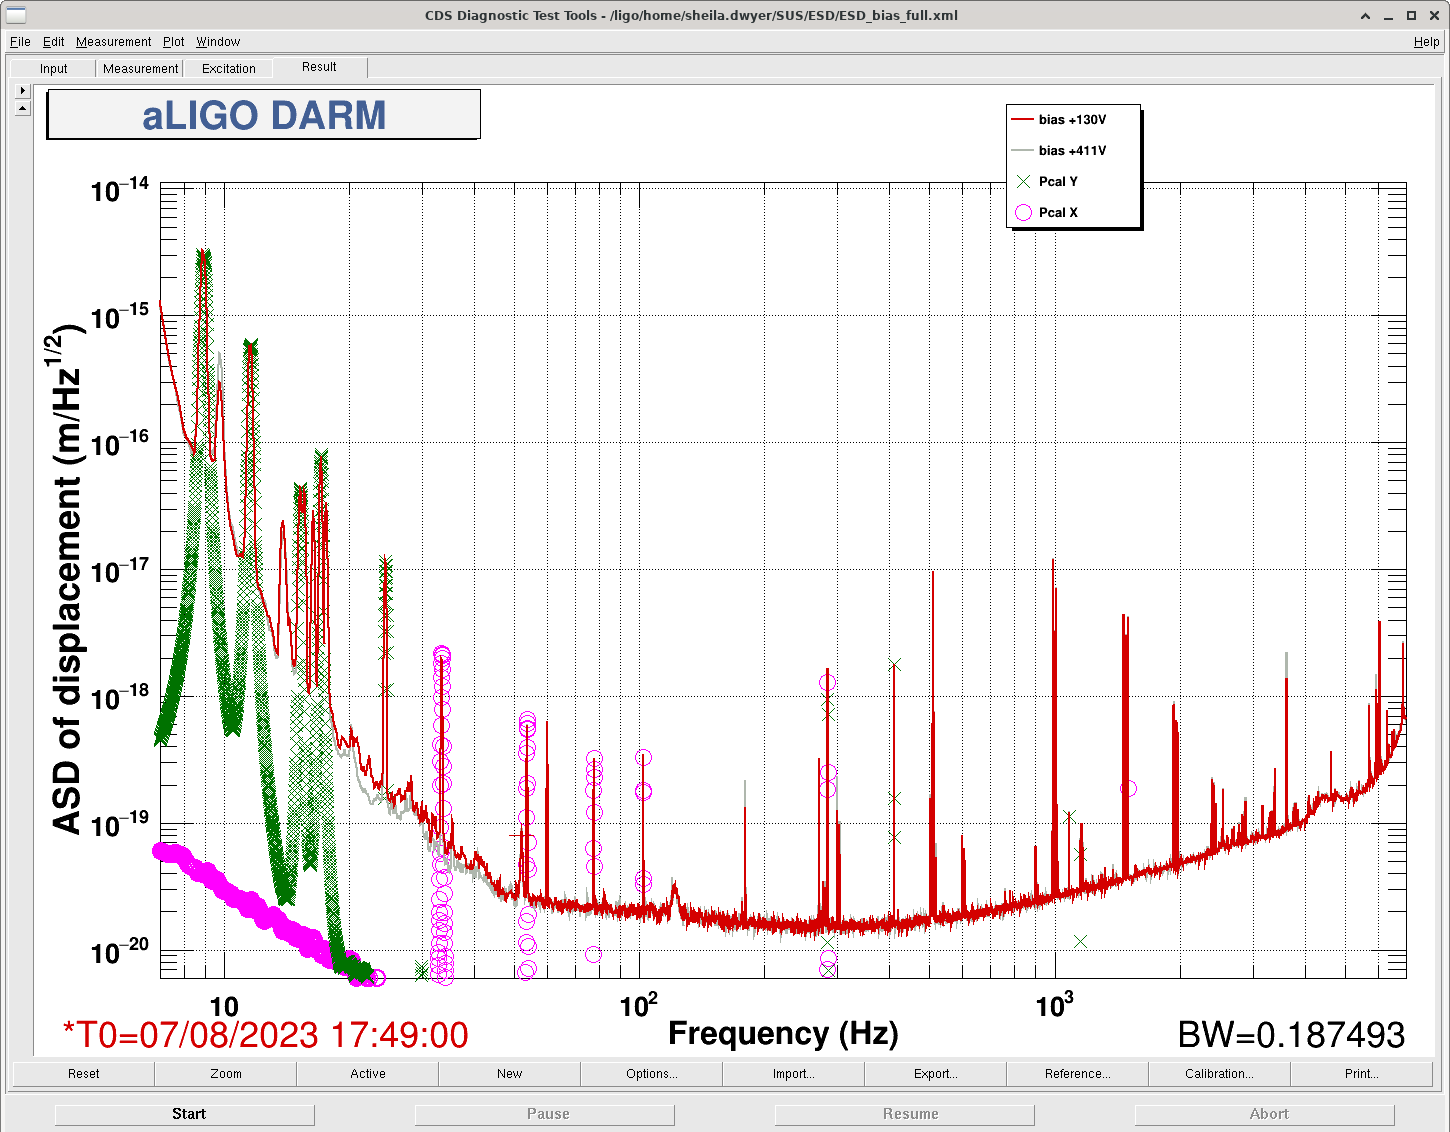Viewport: 1450px width, 1132px height.
Task: Click the right-arrow panel expander button
Action: coord(23,90)
